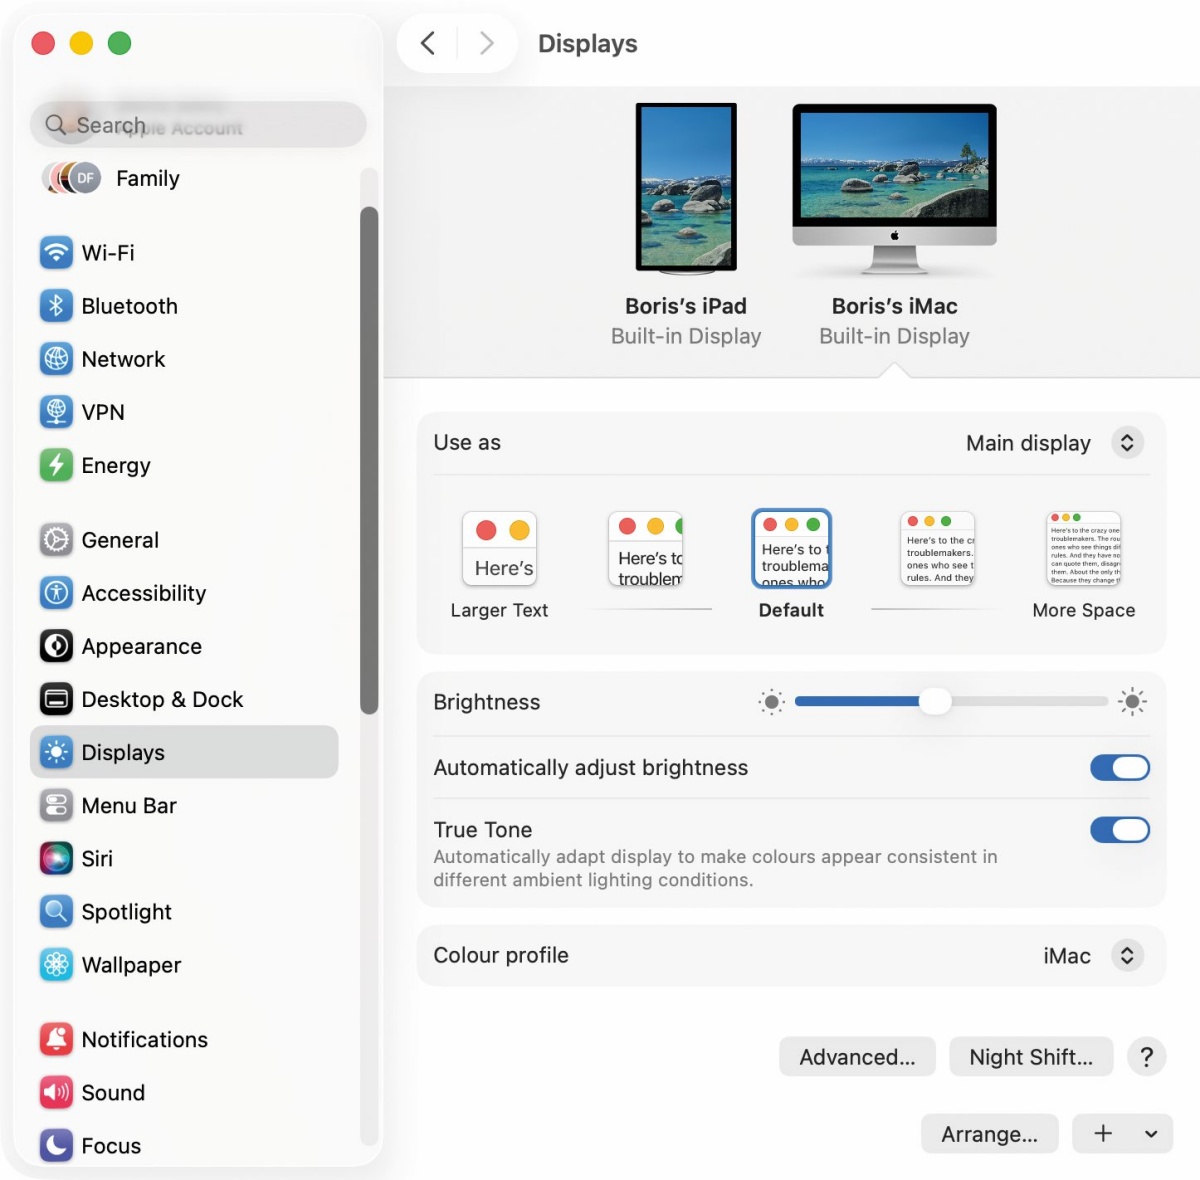The image size is (1200, 1180).
Task: Click the Family avatars icon
Action: click(x=71, y=178)
